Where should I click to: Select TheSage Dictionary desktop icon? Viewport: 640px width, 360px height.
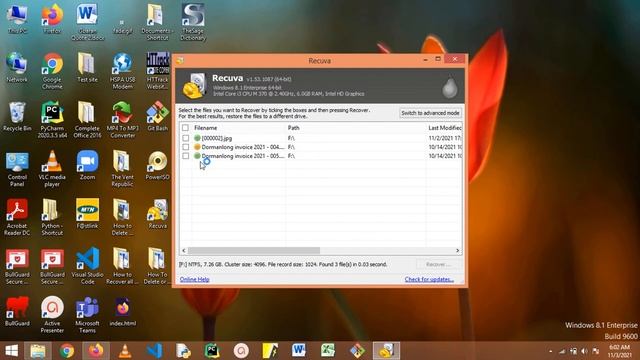tap(193, 22)
